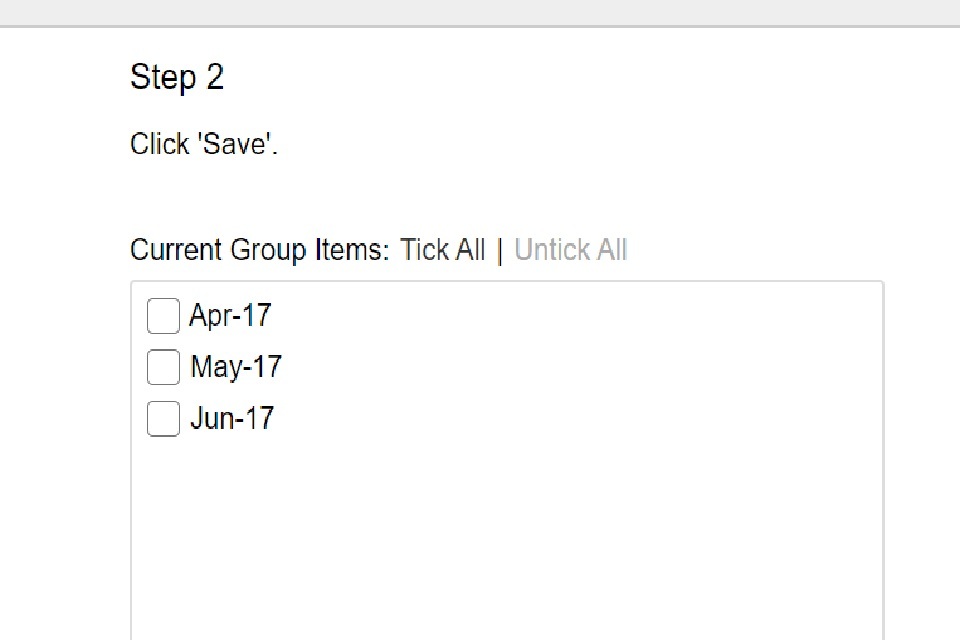Enable the May-17 checkbox
Screen dimensions: 960x640
click(x=163, y=367)
